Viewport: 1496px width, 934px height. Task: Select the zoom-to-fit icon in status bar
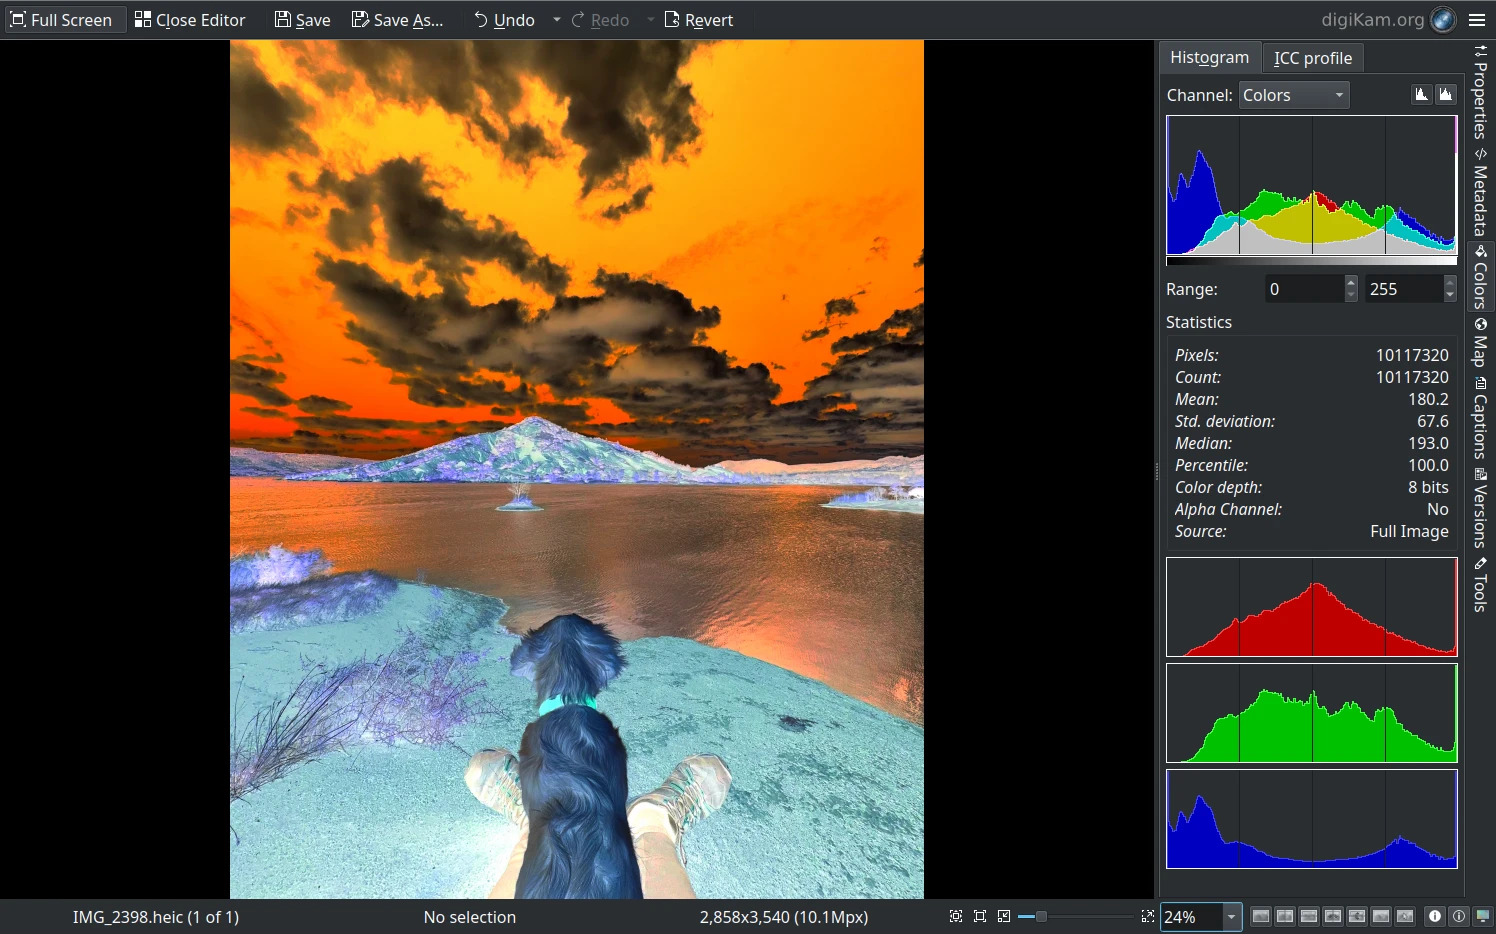pyautogui.click(x=956, y=916)
